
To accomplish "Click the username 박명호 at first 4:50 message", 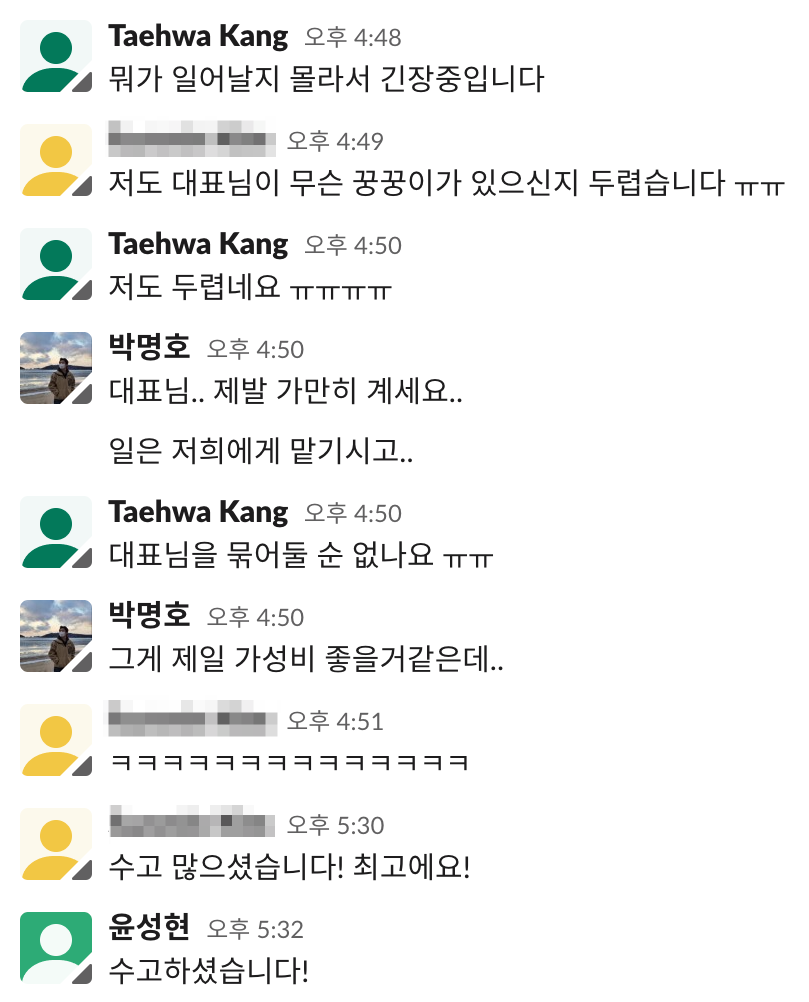I will (150, 348).
